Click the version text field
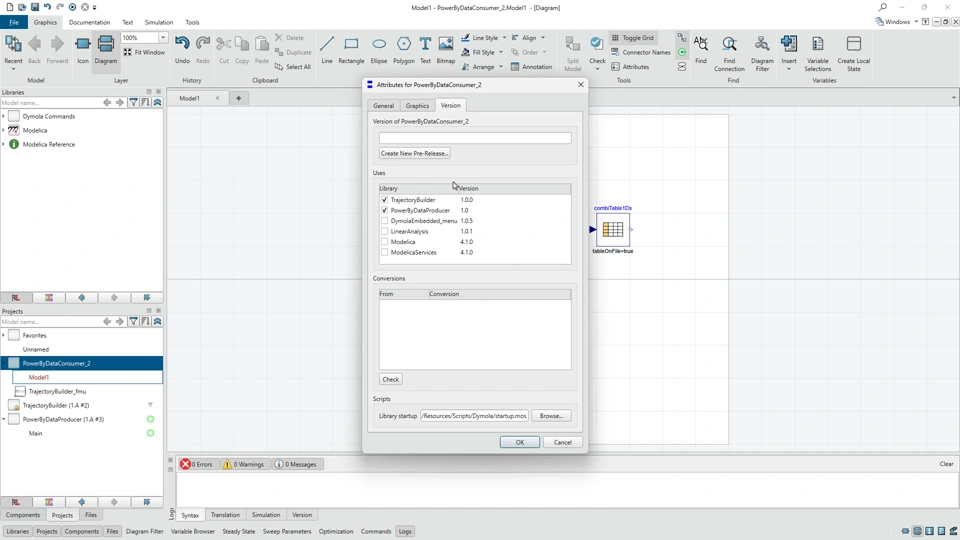Viewport: 960px width, 540px height. point(475,138)
